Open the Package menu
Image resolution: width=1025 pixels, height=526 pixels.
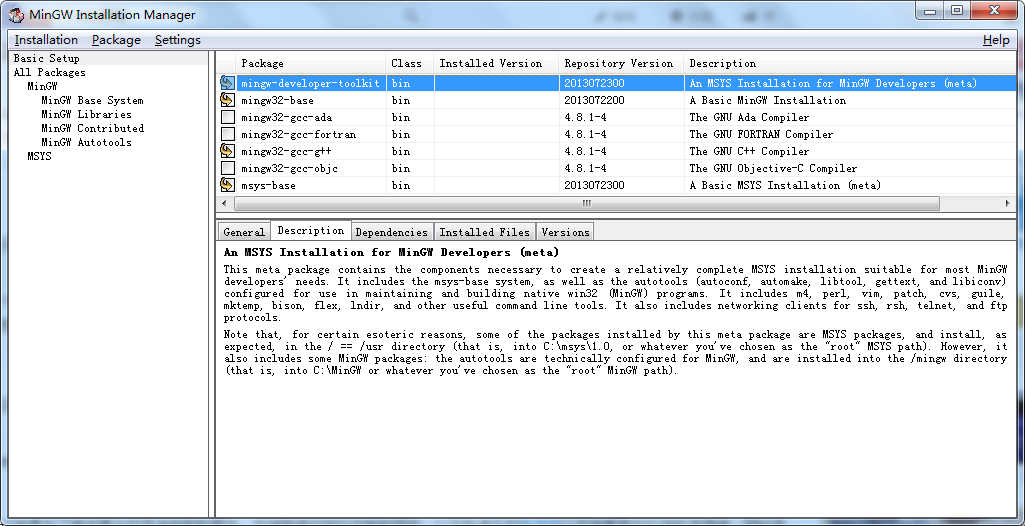pyautogui.click(x=116, y=40)
